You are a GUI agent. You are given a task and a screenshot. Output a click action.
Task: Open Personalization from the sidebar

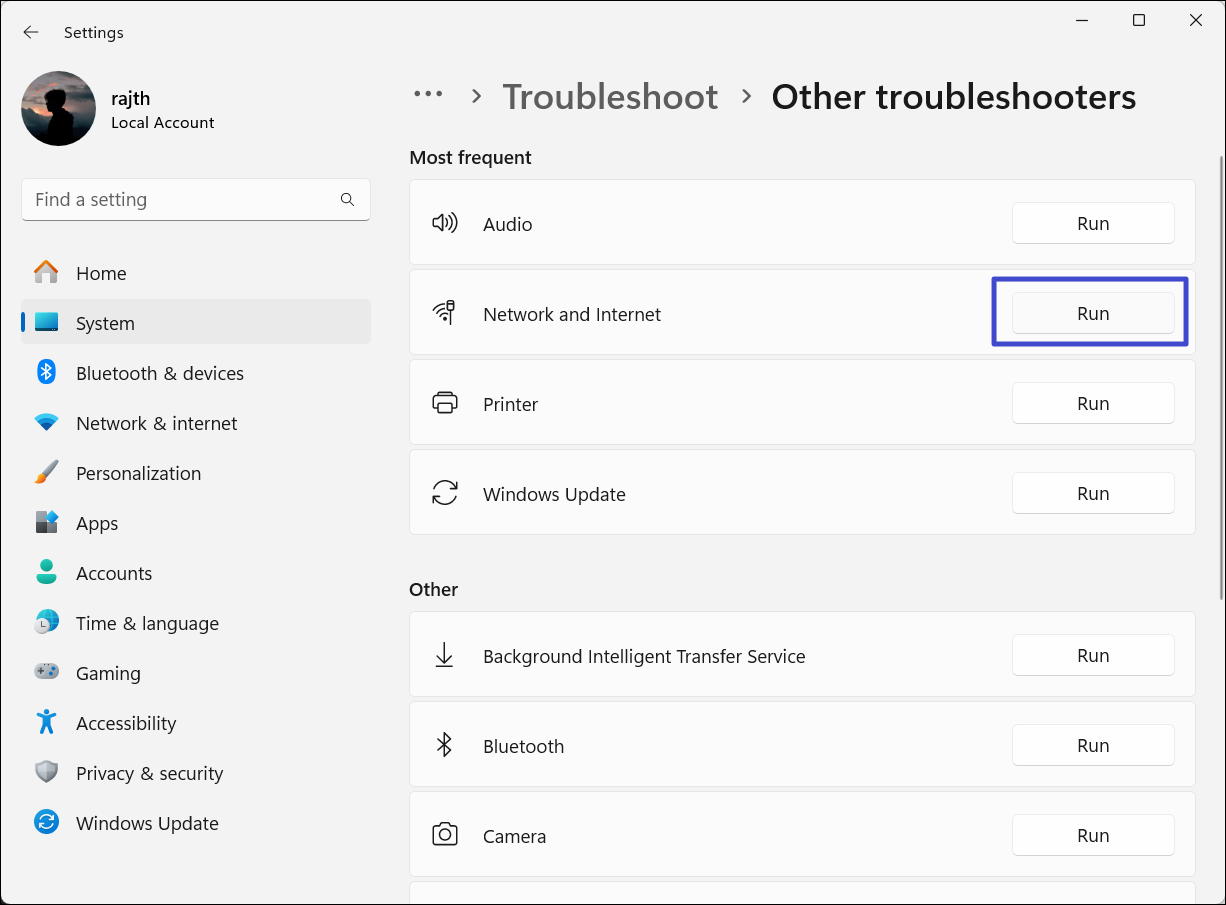138,473
